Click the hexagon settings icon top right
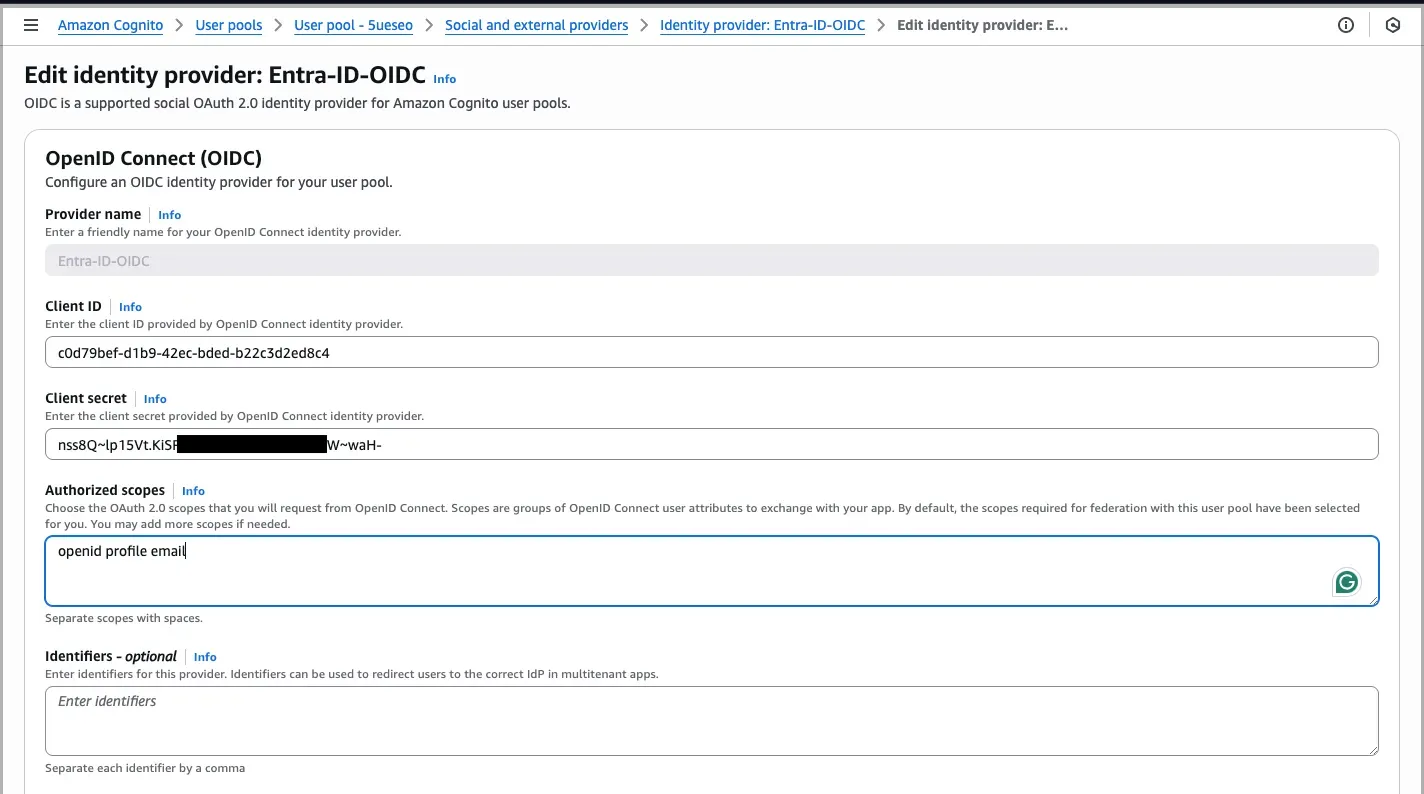 (1393, 25)
